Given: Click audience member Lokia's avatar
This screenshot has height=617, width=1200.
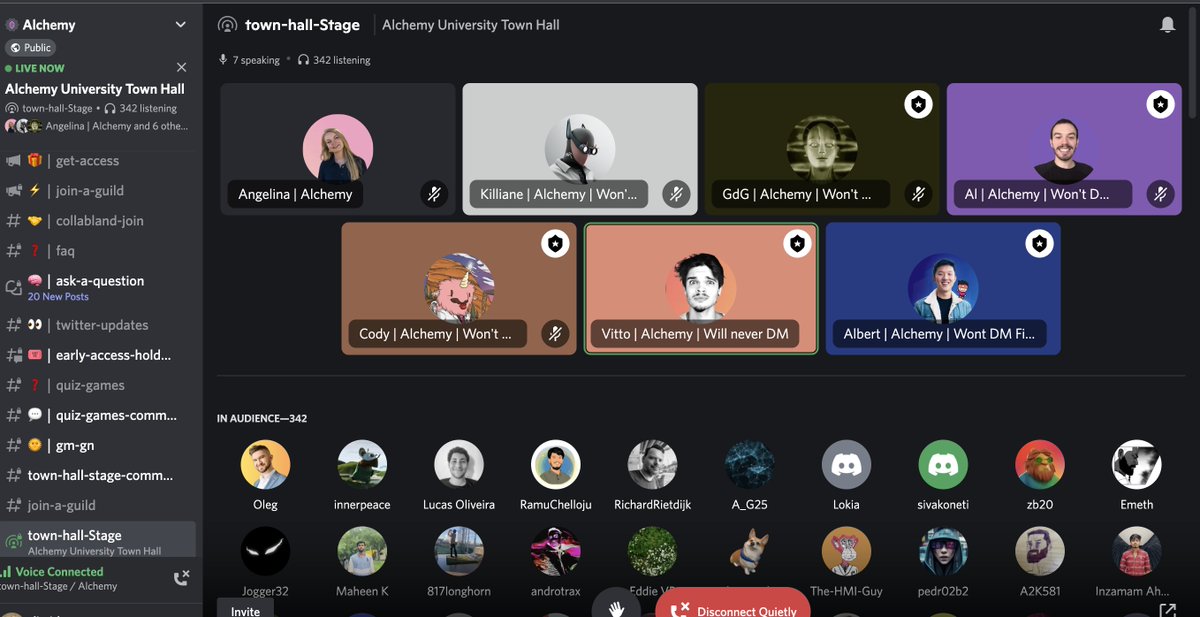Looking at the screenshot, I should [x=846, y=465].
